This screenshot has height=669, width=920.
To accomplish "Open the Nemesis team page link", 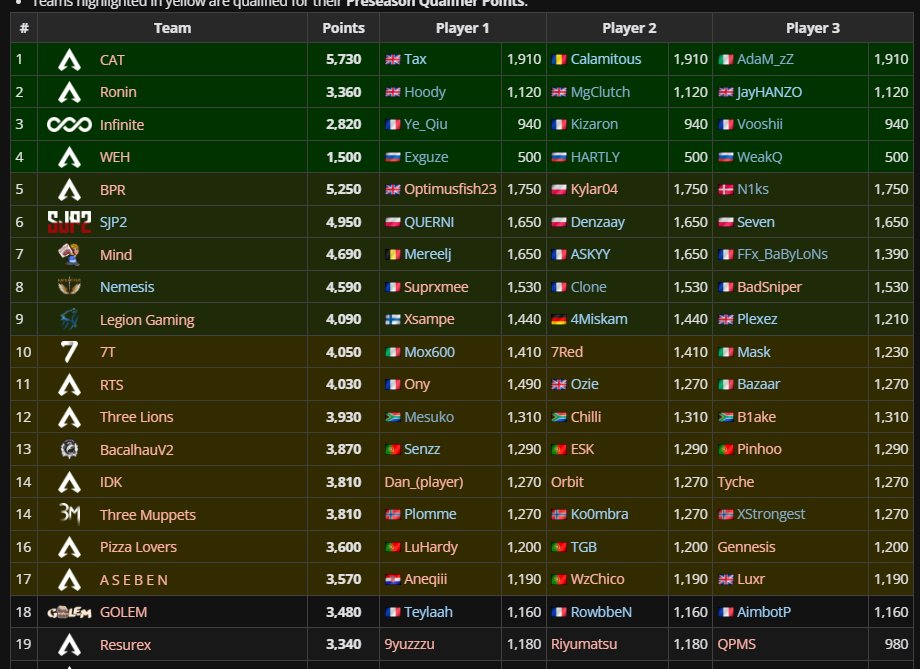I will point(127,287).
